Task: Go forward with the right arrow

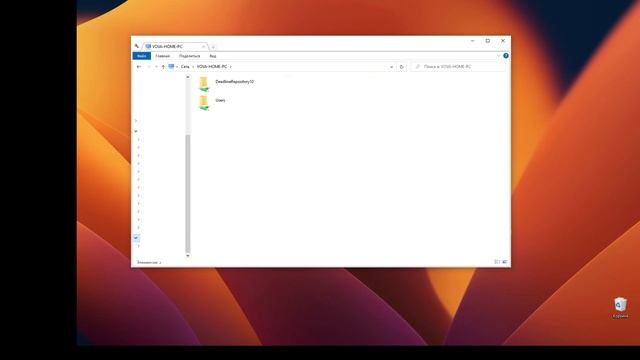Action: [149, 67]
